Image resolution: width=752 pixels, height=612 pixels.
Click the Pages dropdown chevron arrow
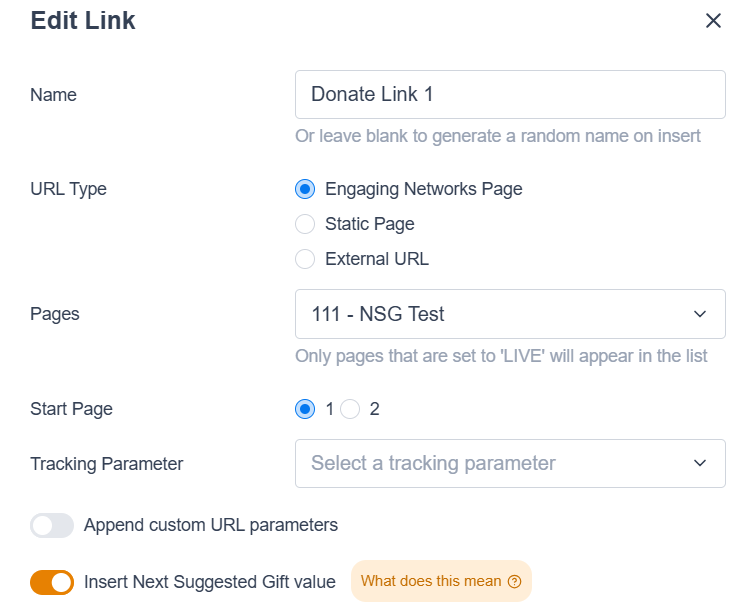(x=700, y=314)
